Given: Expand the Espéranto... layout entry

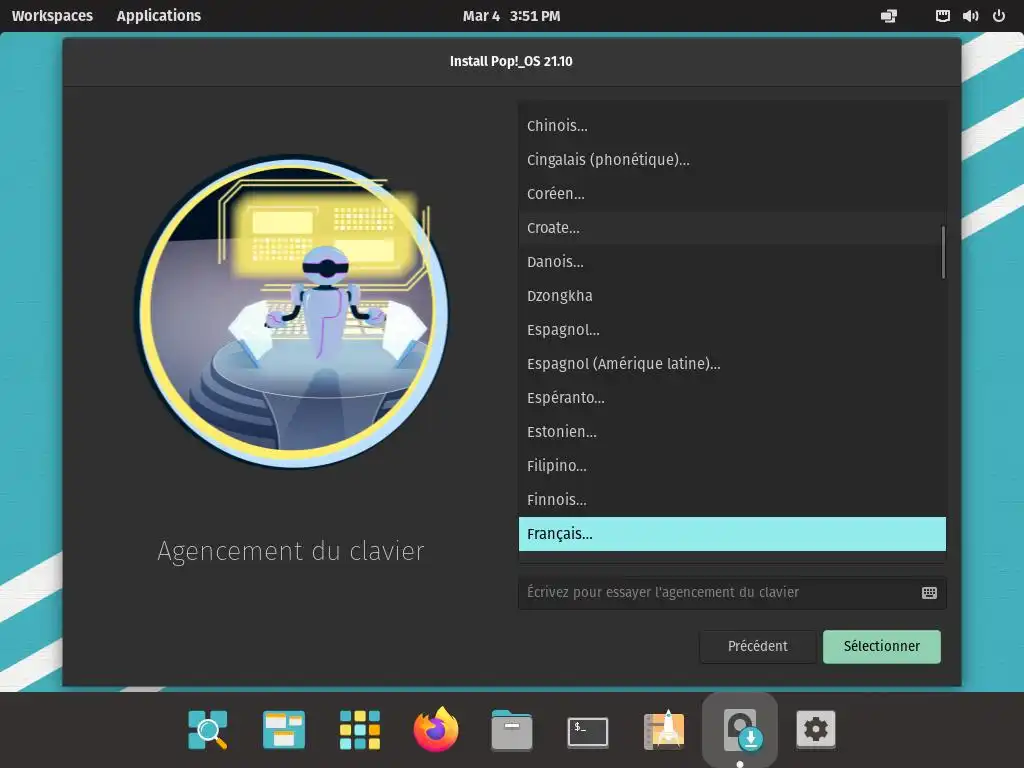Looking at the screenshot, I should pyautogui.click(x=732, y=398).
